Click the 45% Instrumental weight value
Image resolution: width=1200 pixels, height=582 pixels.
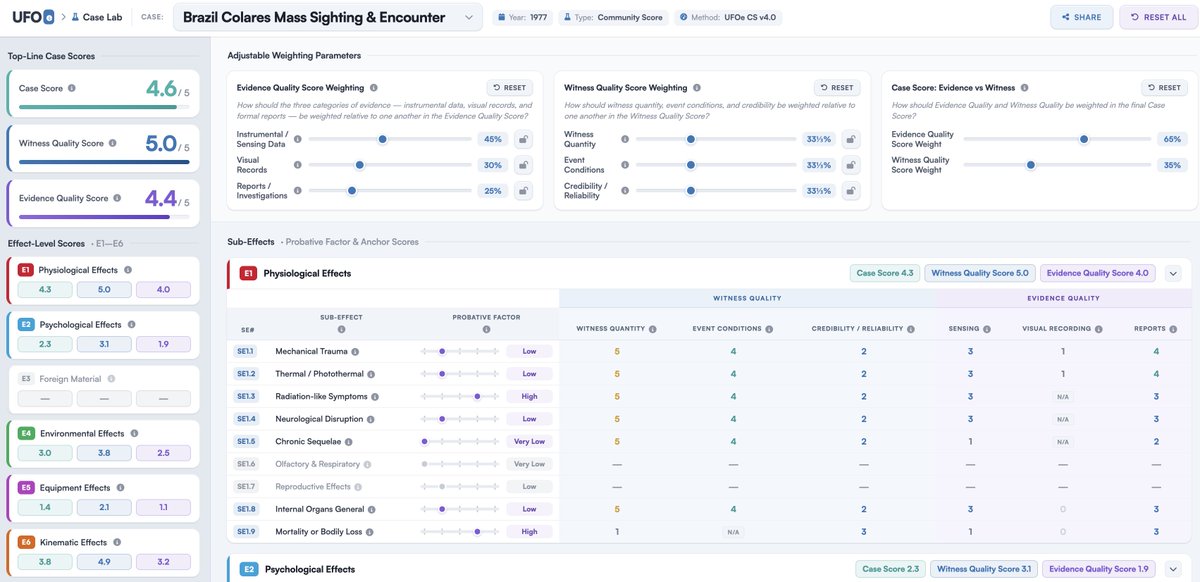[x=492, y=139]
